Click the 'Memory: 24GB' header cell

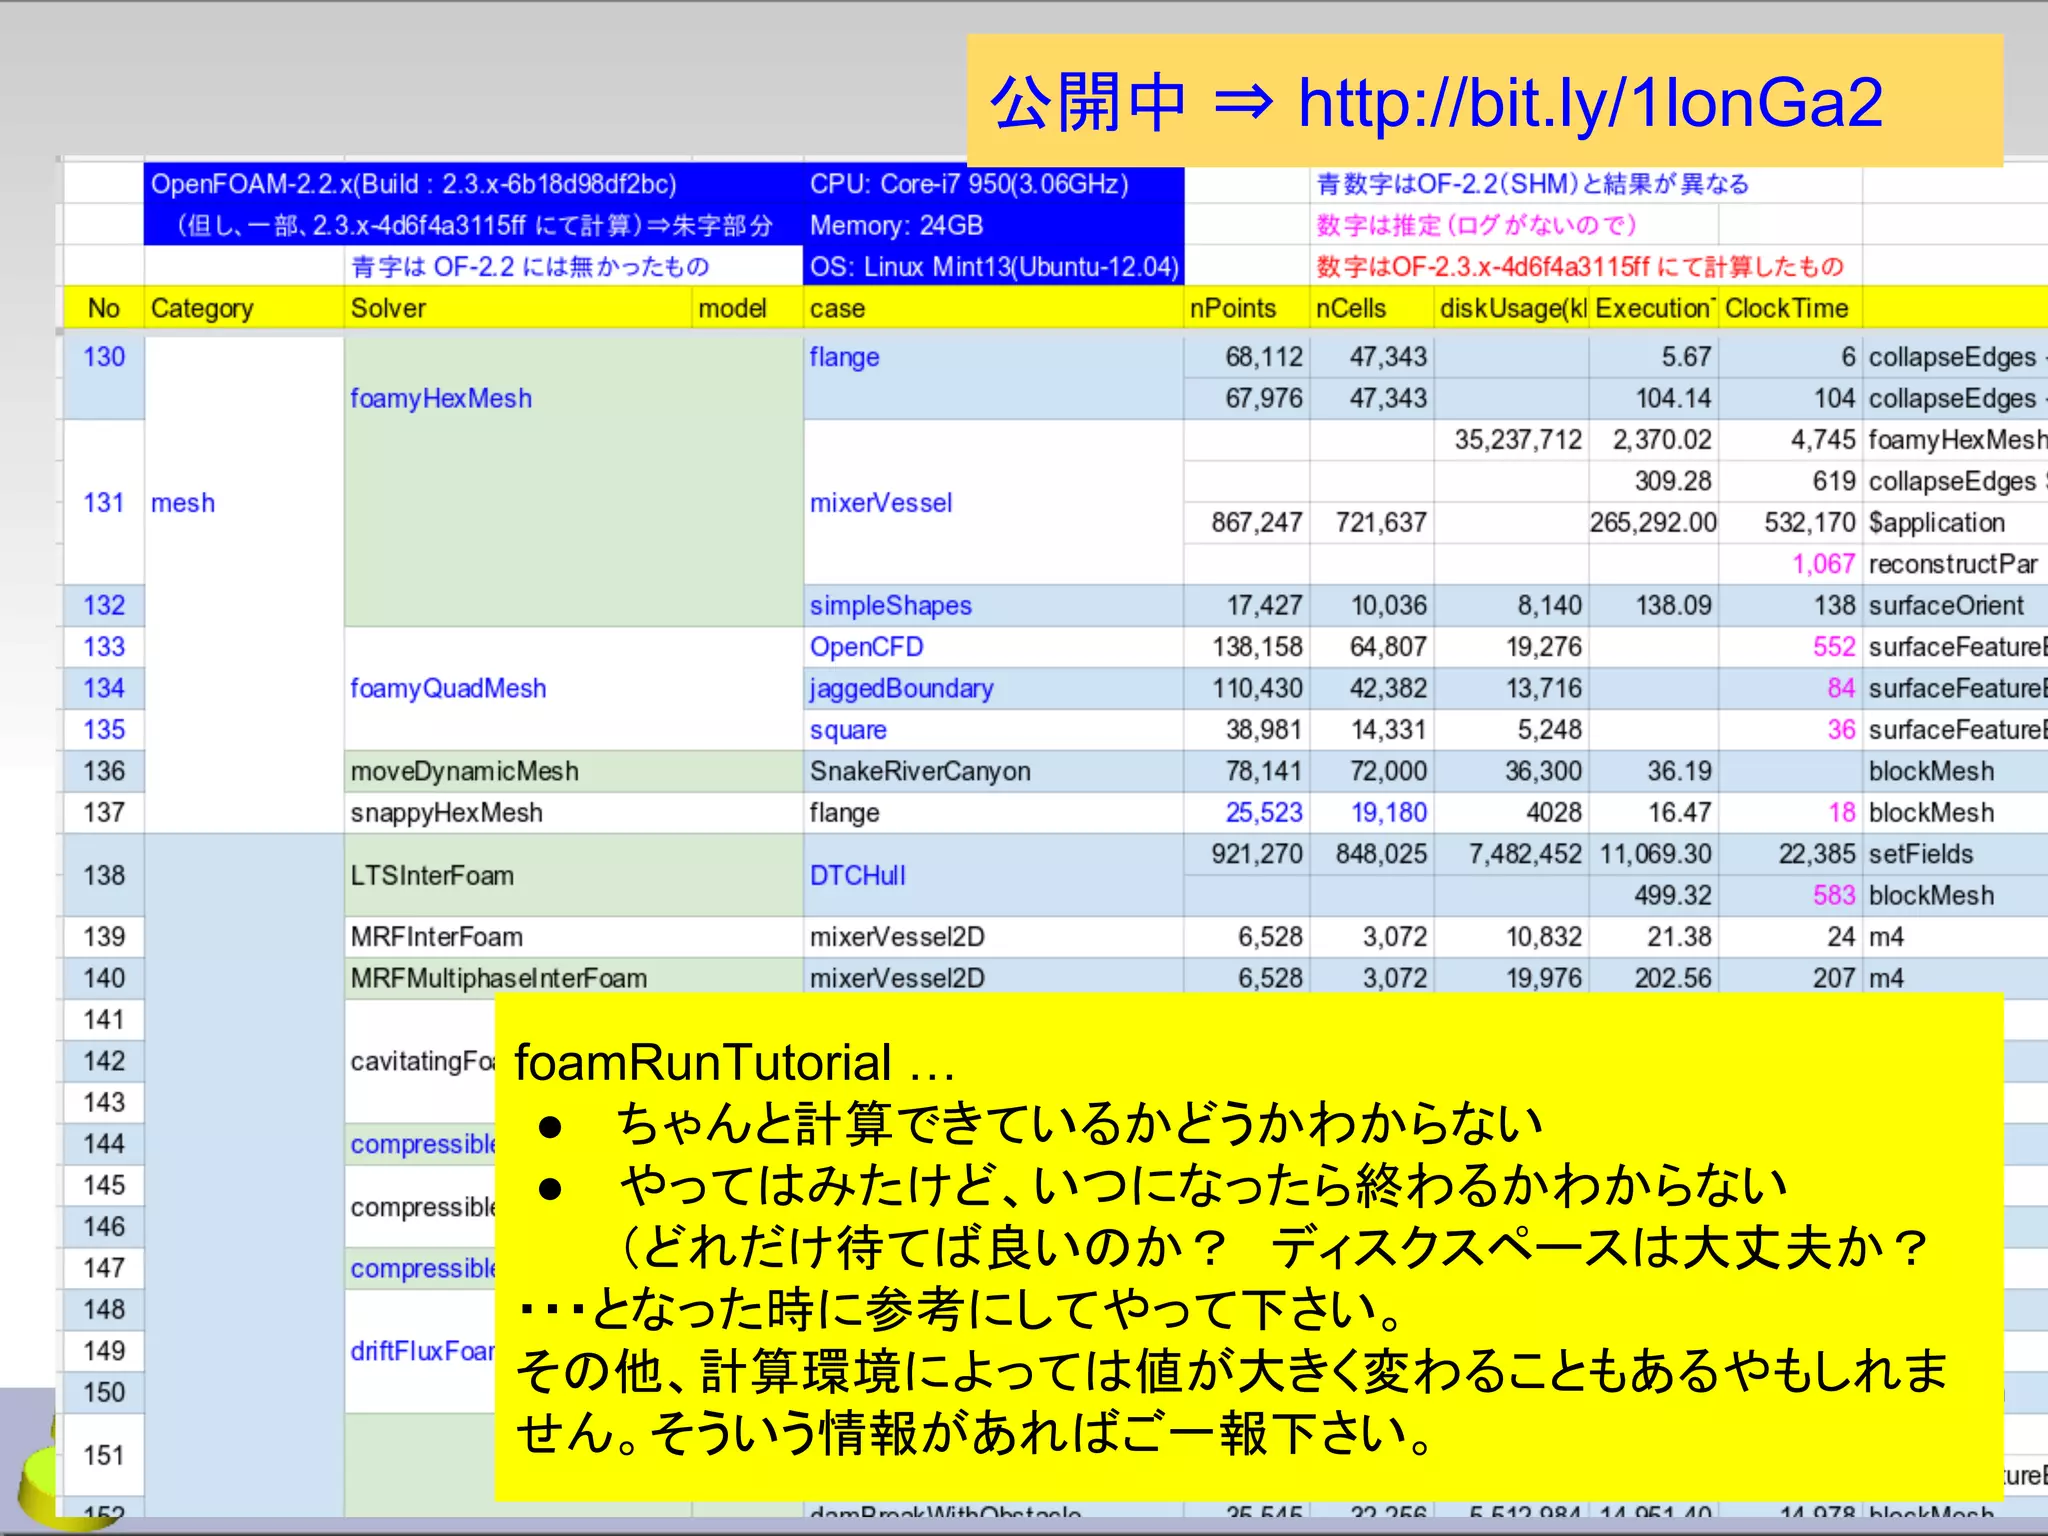[993, 225]
